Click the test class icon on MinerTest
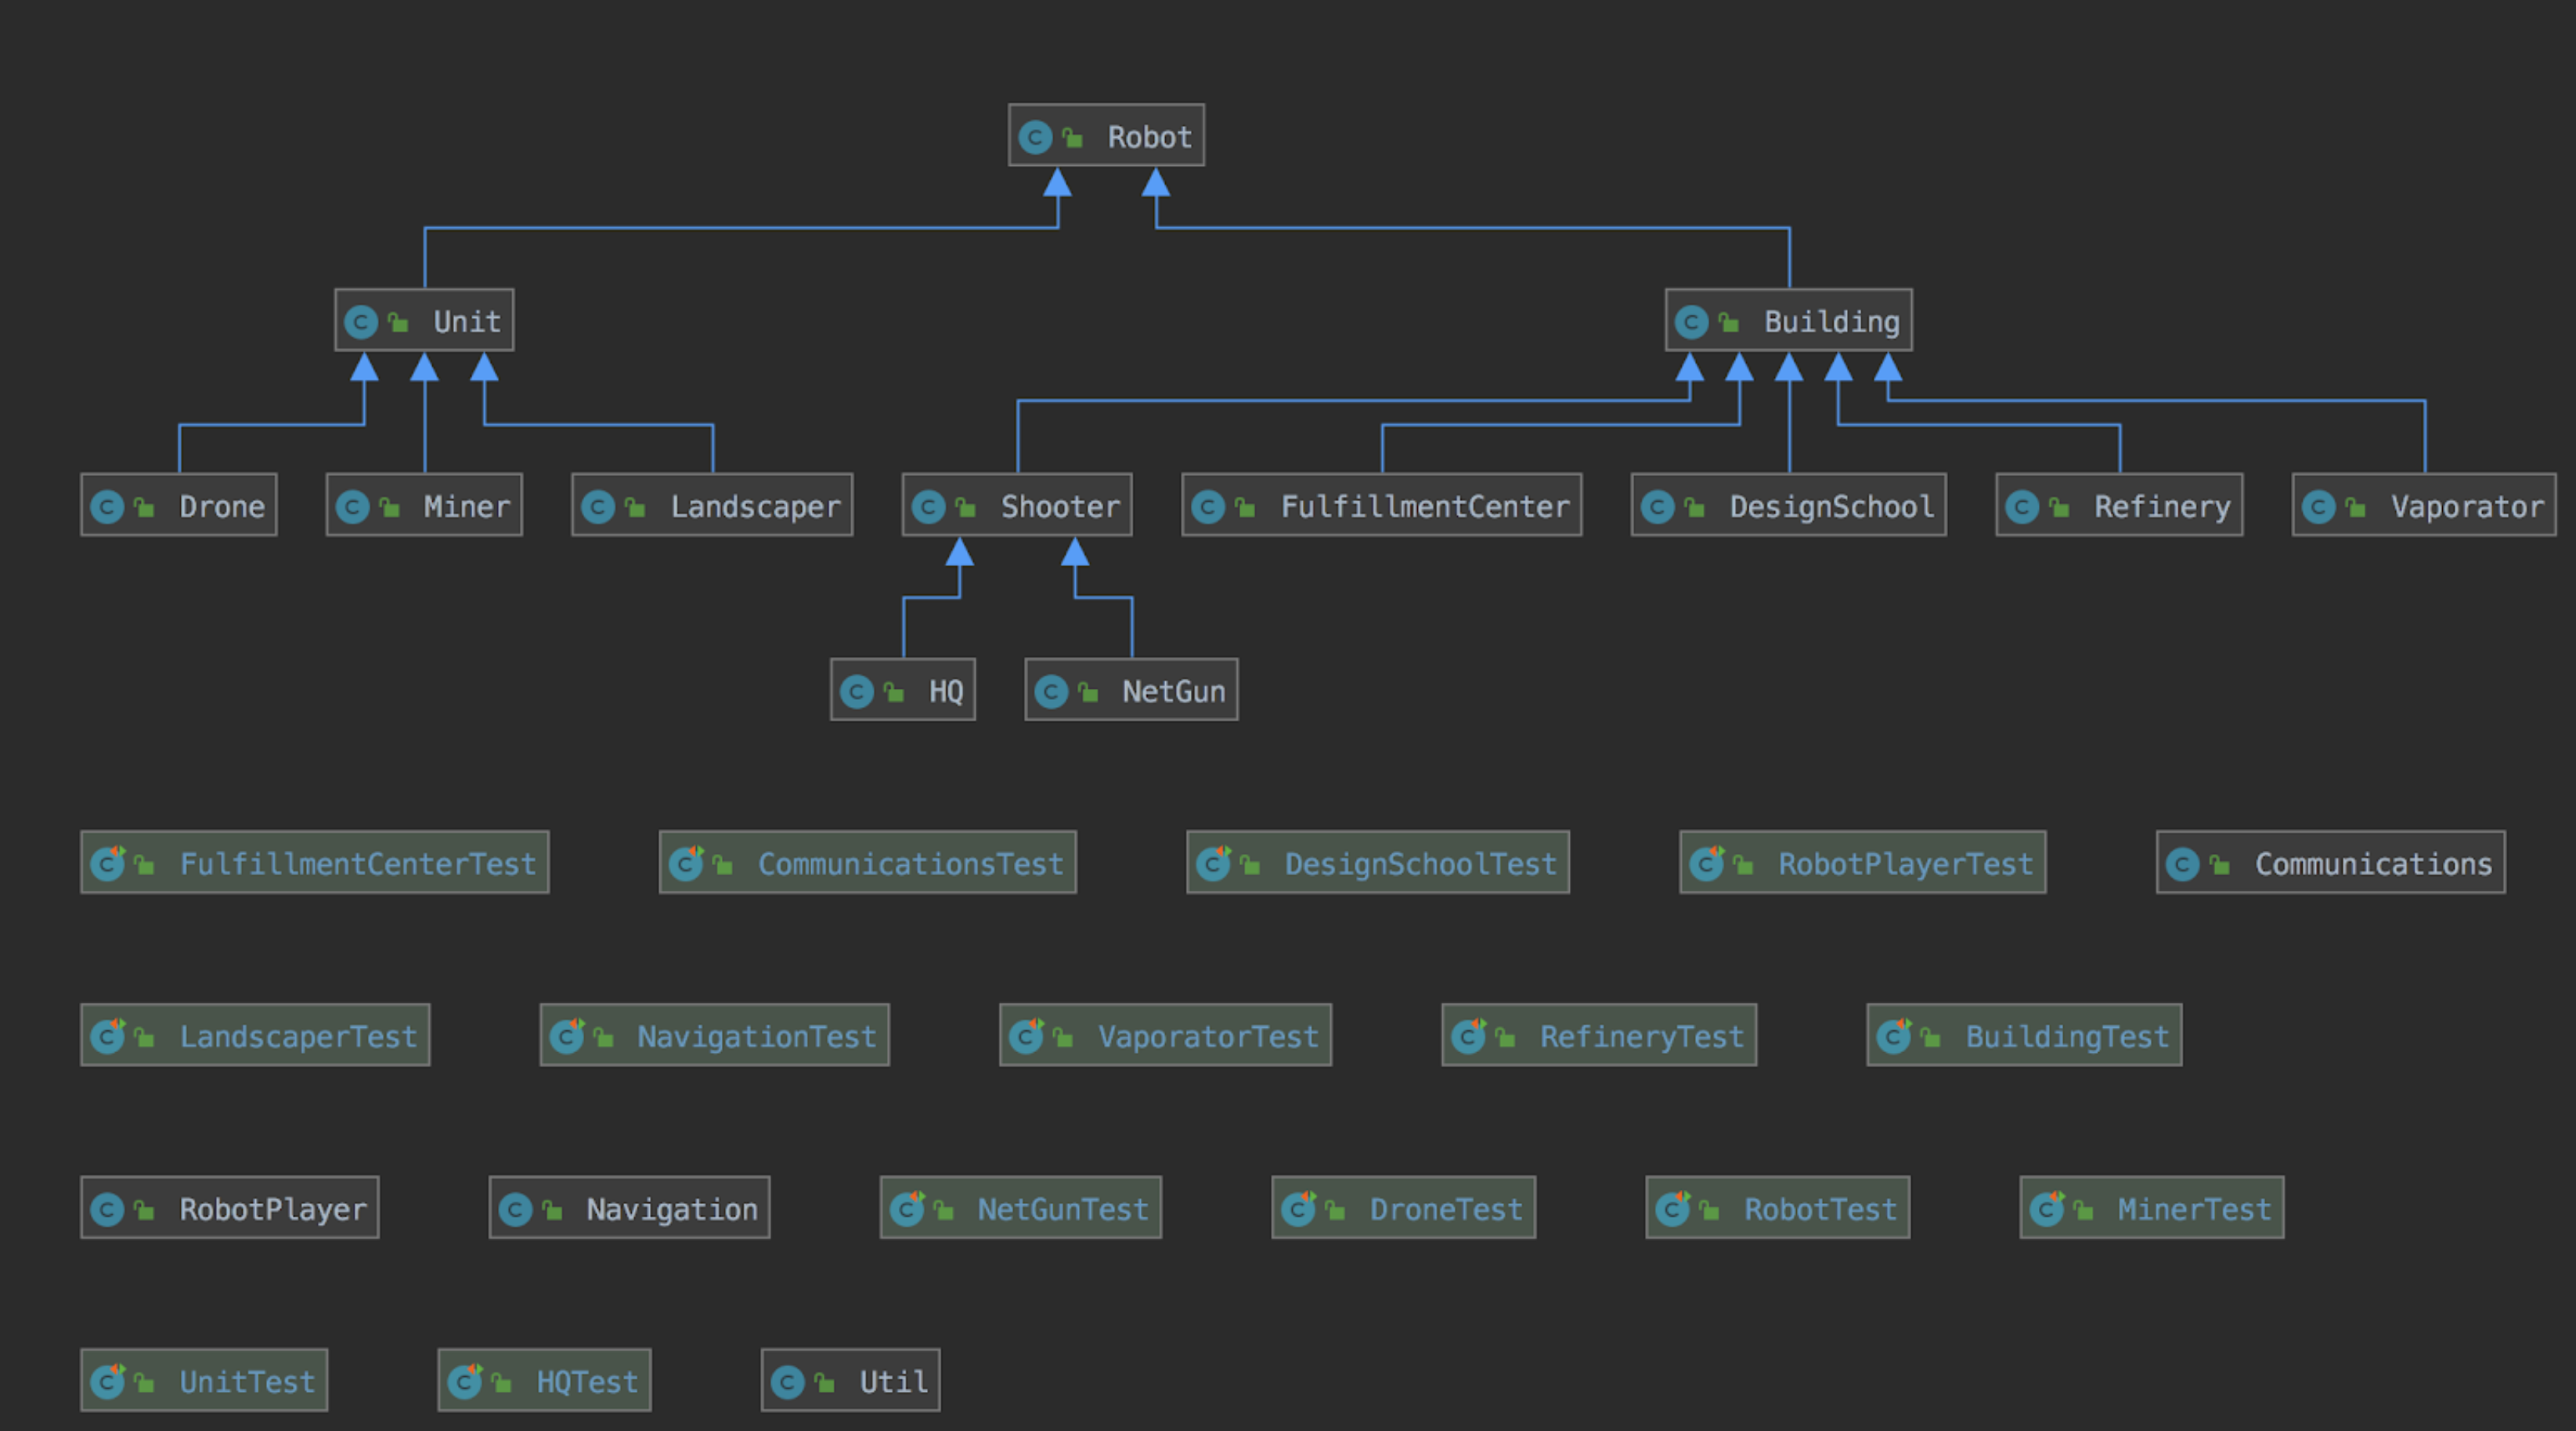The image size is (2576, 1431). 2047,1209
